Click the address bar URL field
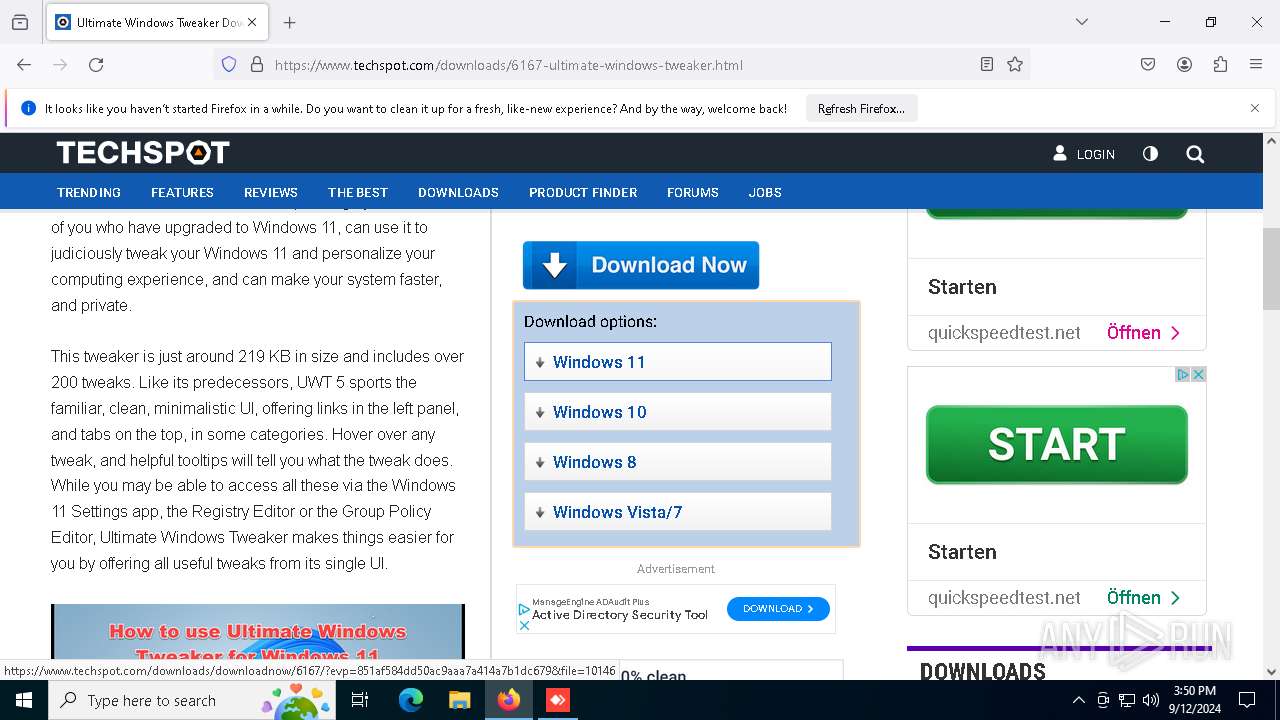Image resolution: width=1280 pixels, height=720 pixels. click(x=620, y=65)
